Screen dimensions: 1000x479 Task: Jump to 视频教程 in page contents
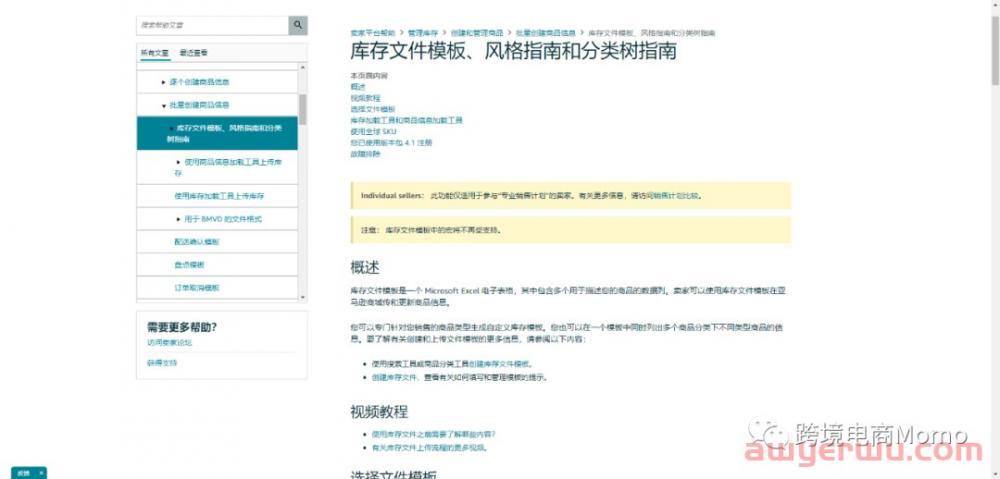(x=365, y=98)
